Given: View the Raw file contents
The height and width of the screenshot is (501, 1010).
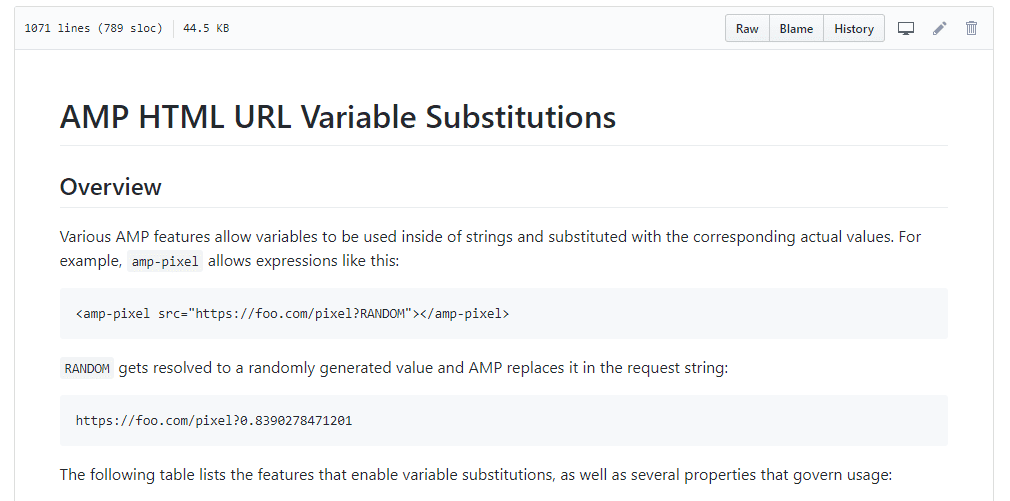Looking at the screenshot, I should [x=747, y=29].
